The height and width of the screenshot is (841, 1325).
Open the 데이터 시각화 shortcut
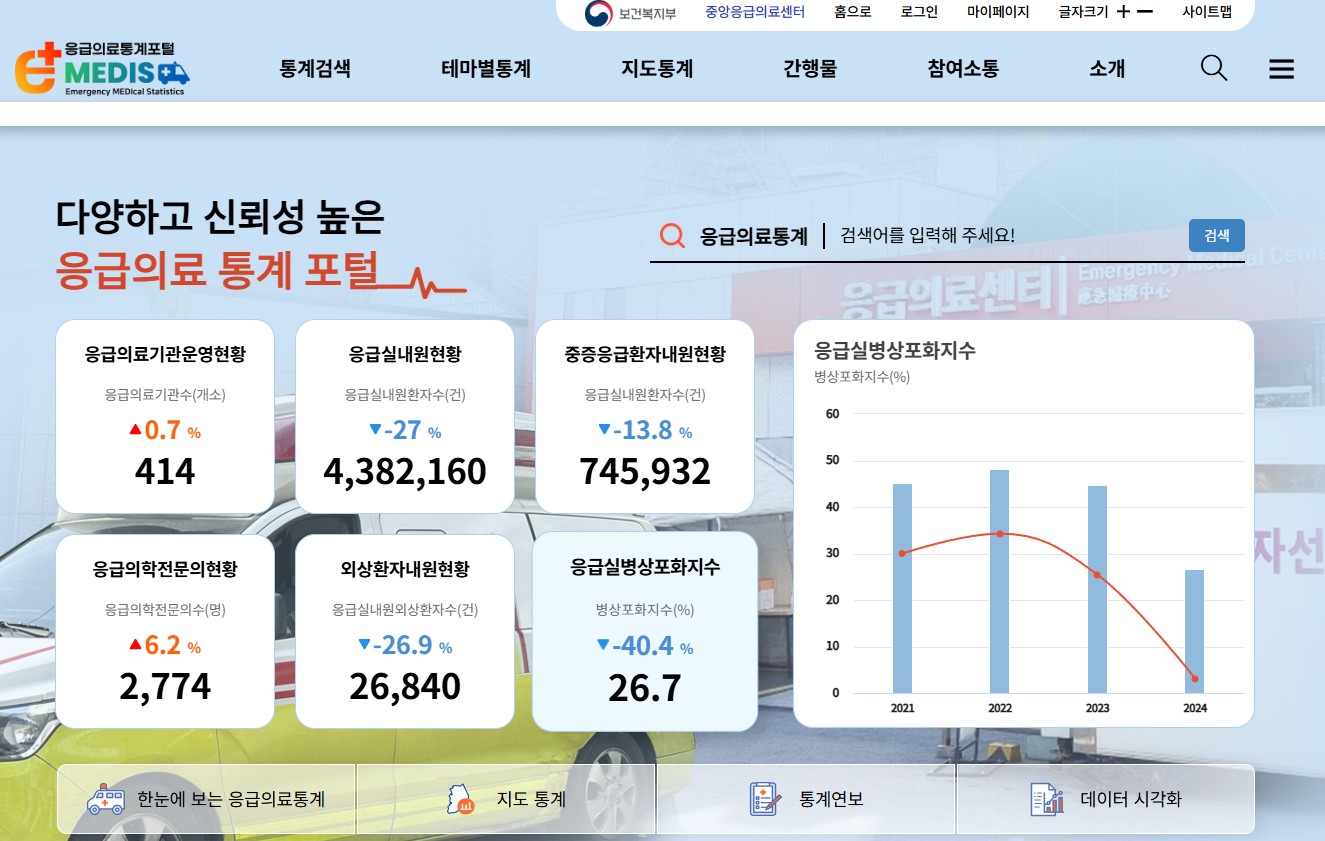1105,799
